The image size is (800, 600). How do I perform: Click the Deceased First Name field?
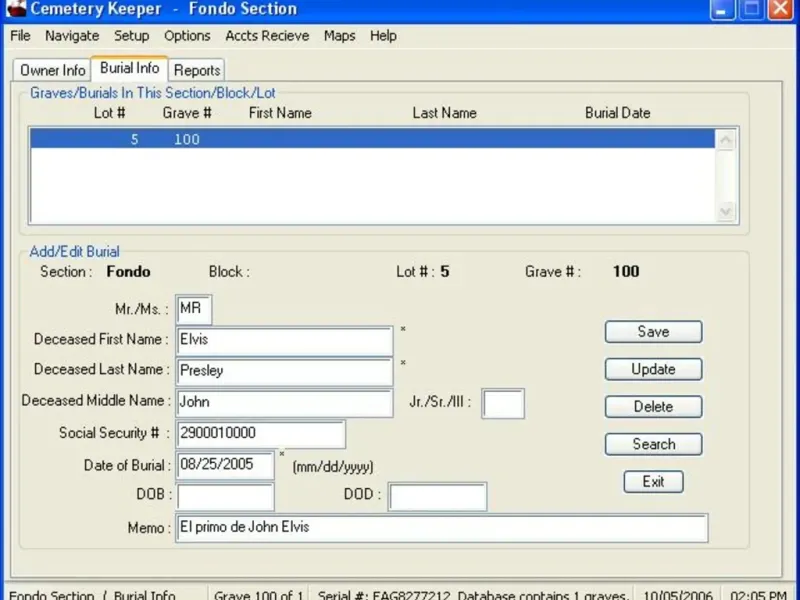pos(285,341)
